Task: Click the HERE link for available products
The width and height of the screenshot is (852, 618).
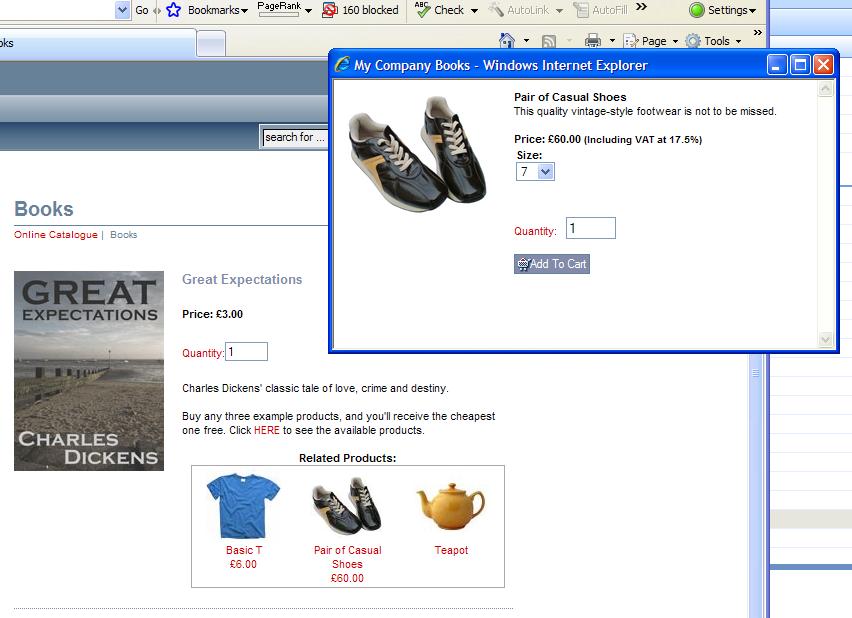Action: [x=266, y=431]
